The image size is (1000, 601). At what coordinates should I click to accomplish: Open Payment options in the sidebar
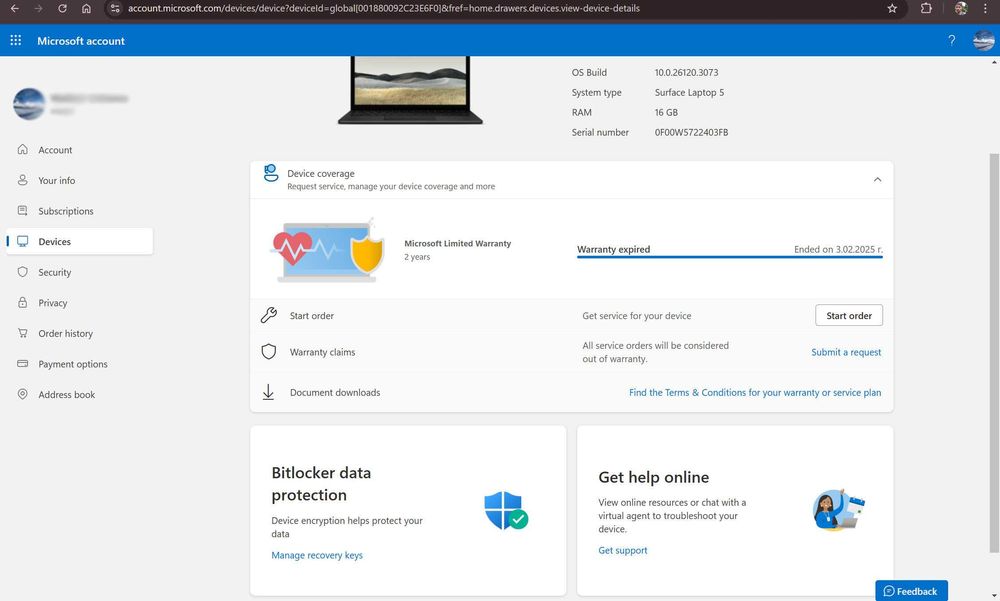[80, 364]
